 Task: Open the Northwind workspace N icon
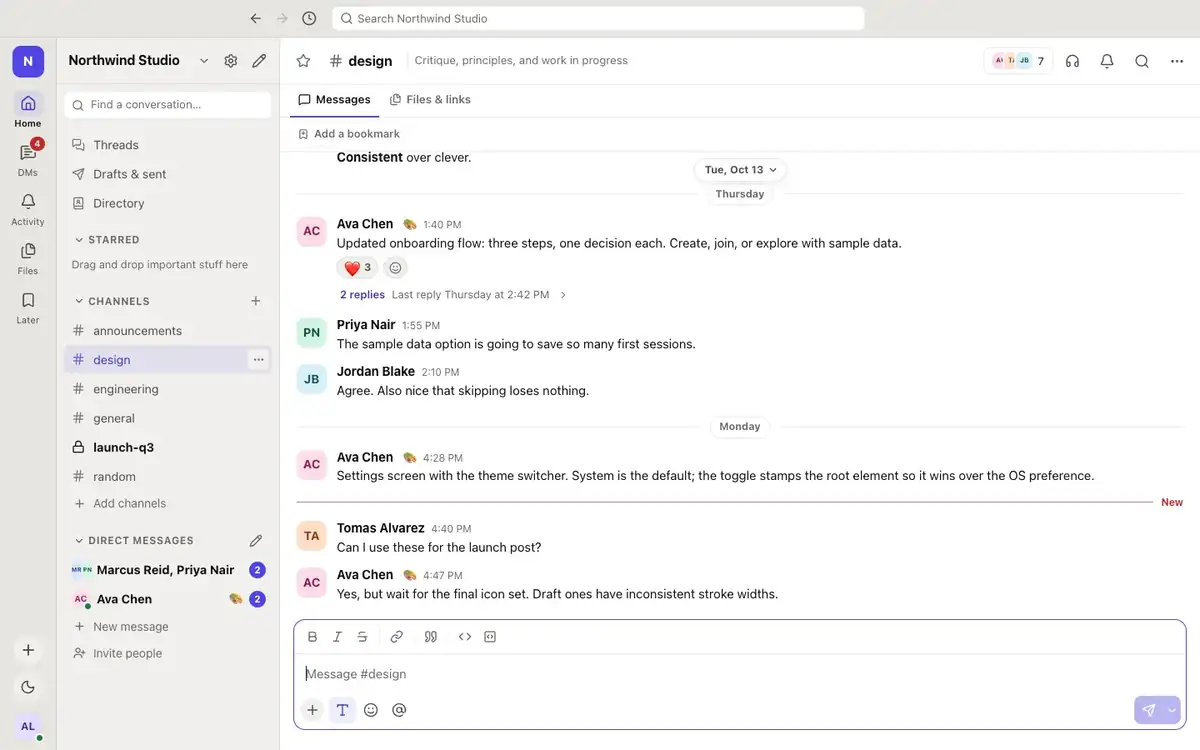(x=28, y=61)
